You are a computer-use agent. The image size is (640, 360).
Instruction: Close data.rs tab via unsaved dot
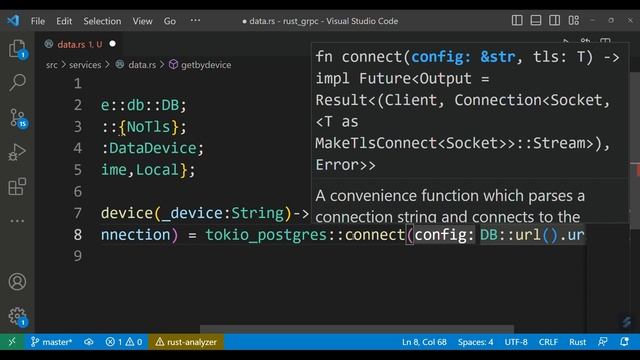(x=113, y=44)
